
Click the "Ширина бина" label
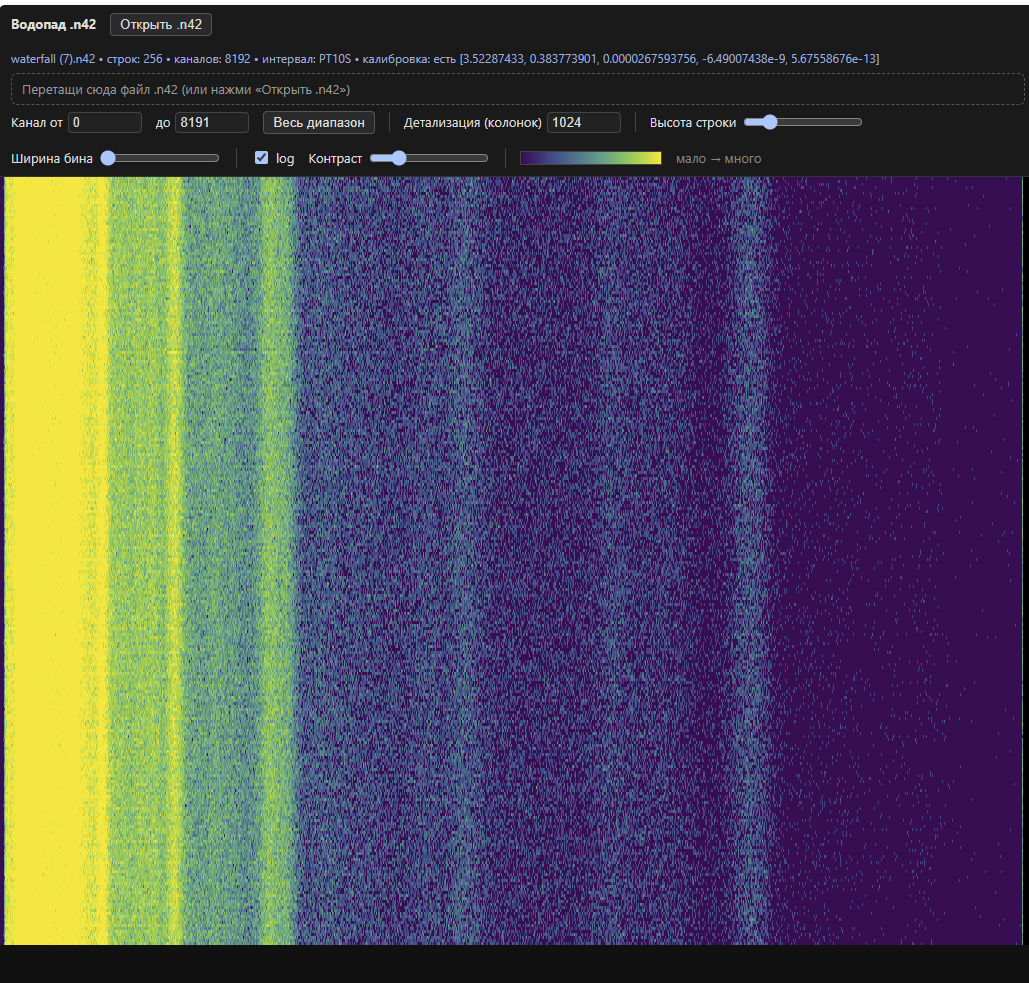pyautogui.click(x=52, y=159)
